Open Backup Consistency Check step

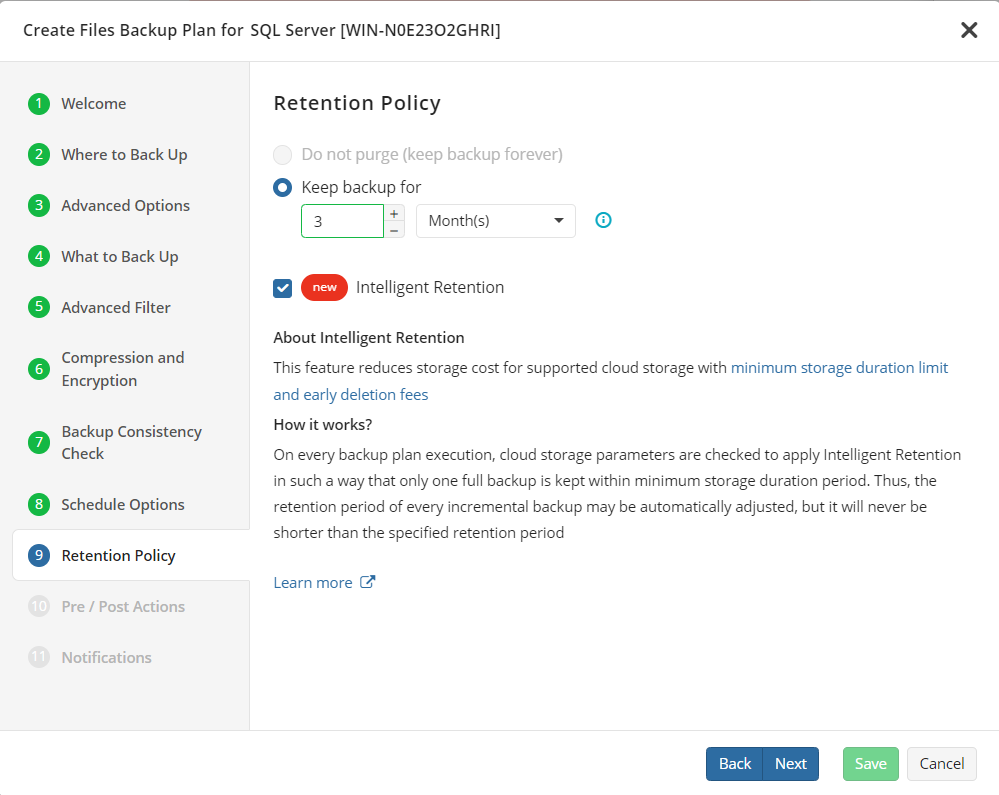click(x=131, y=443)
